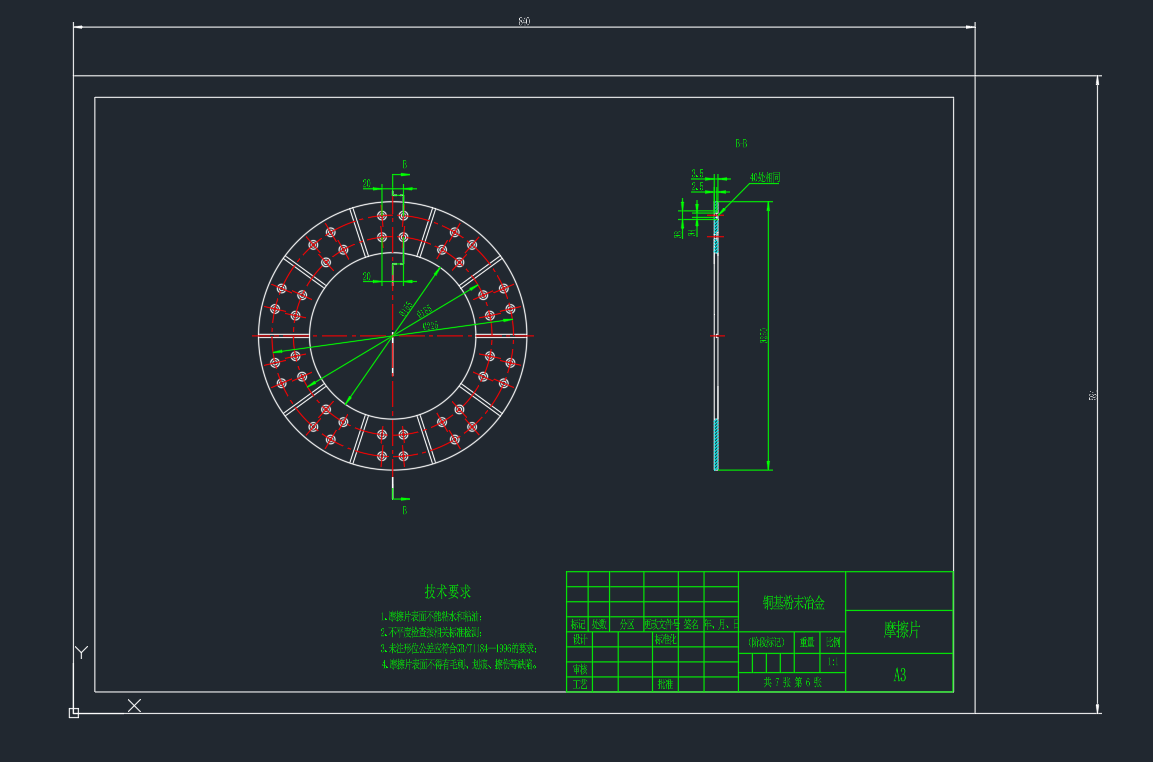This screenshot has height=762, width=1153.
Task: Pick technical requirement line 1 about 粘水和粘油
Action: [x=432, y=616]
